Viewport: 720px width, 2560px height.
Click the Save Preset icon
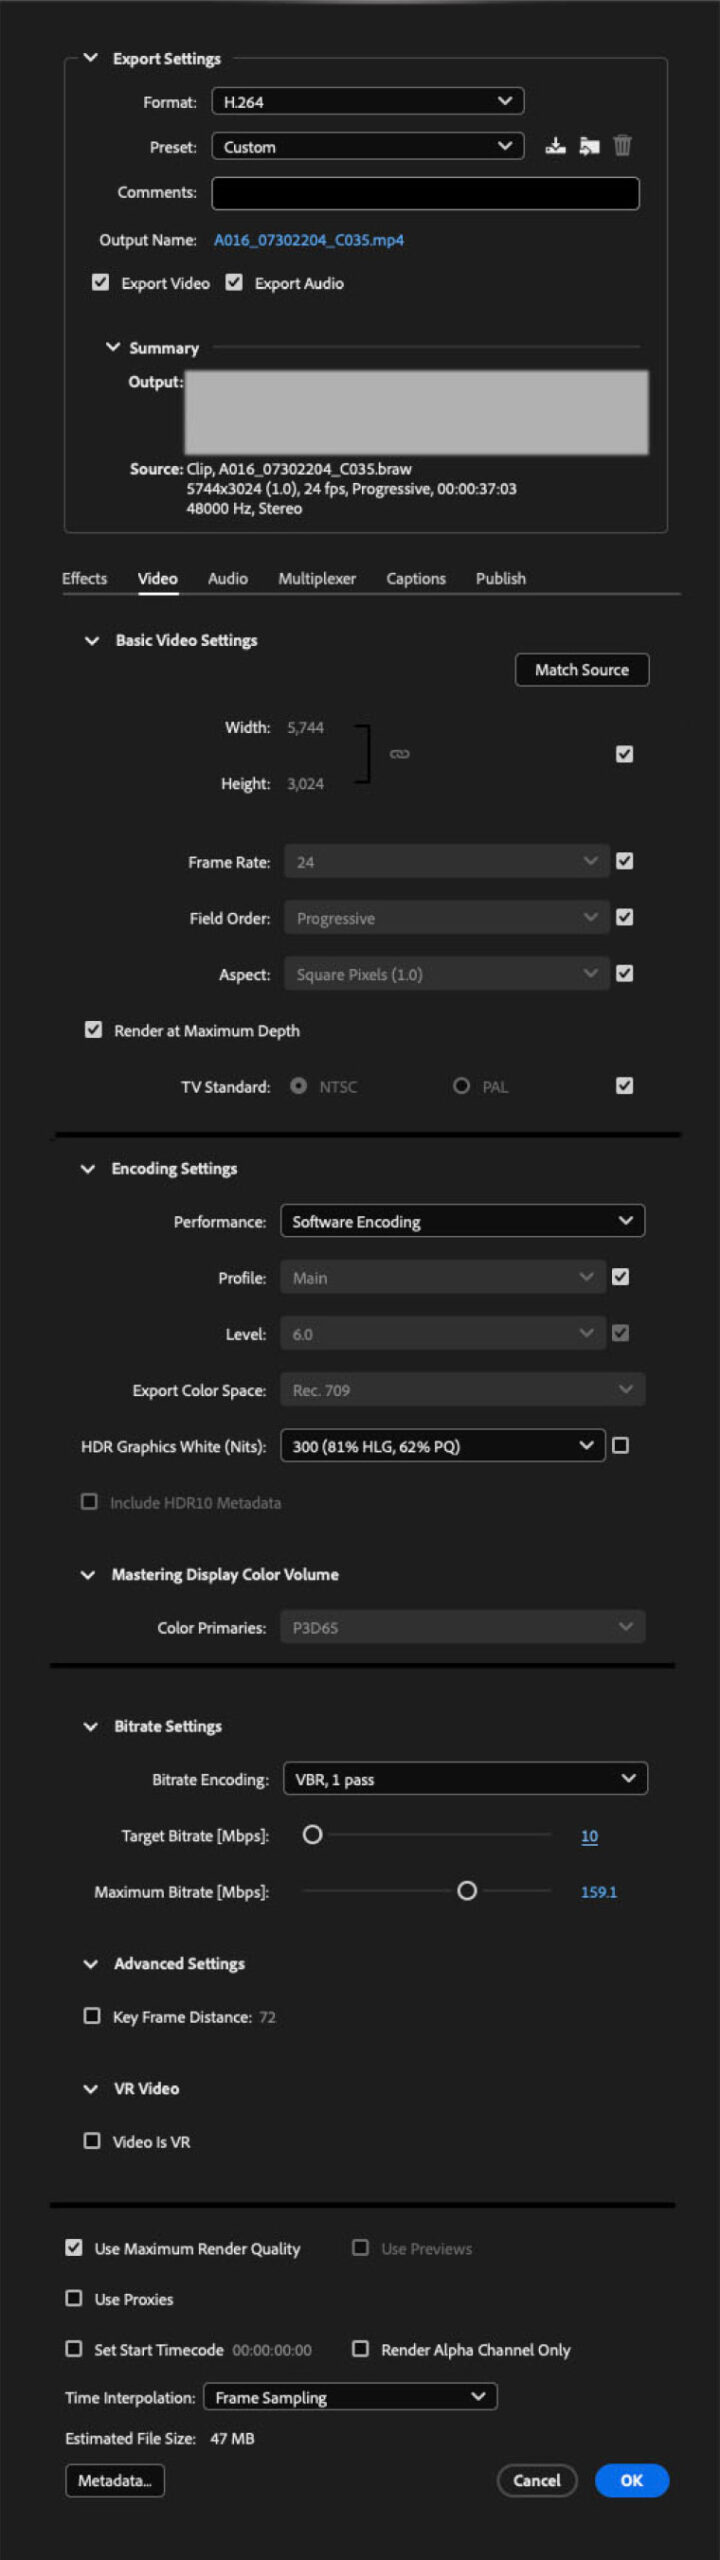[x=555, y=146]
